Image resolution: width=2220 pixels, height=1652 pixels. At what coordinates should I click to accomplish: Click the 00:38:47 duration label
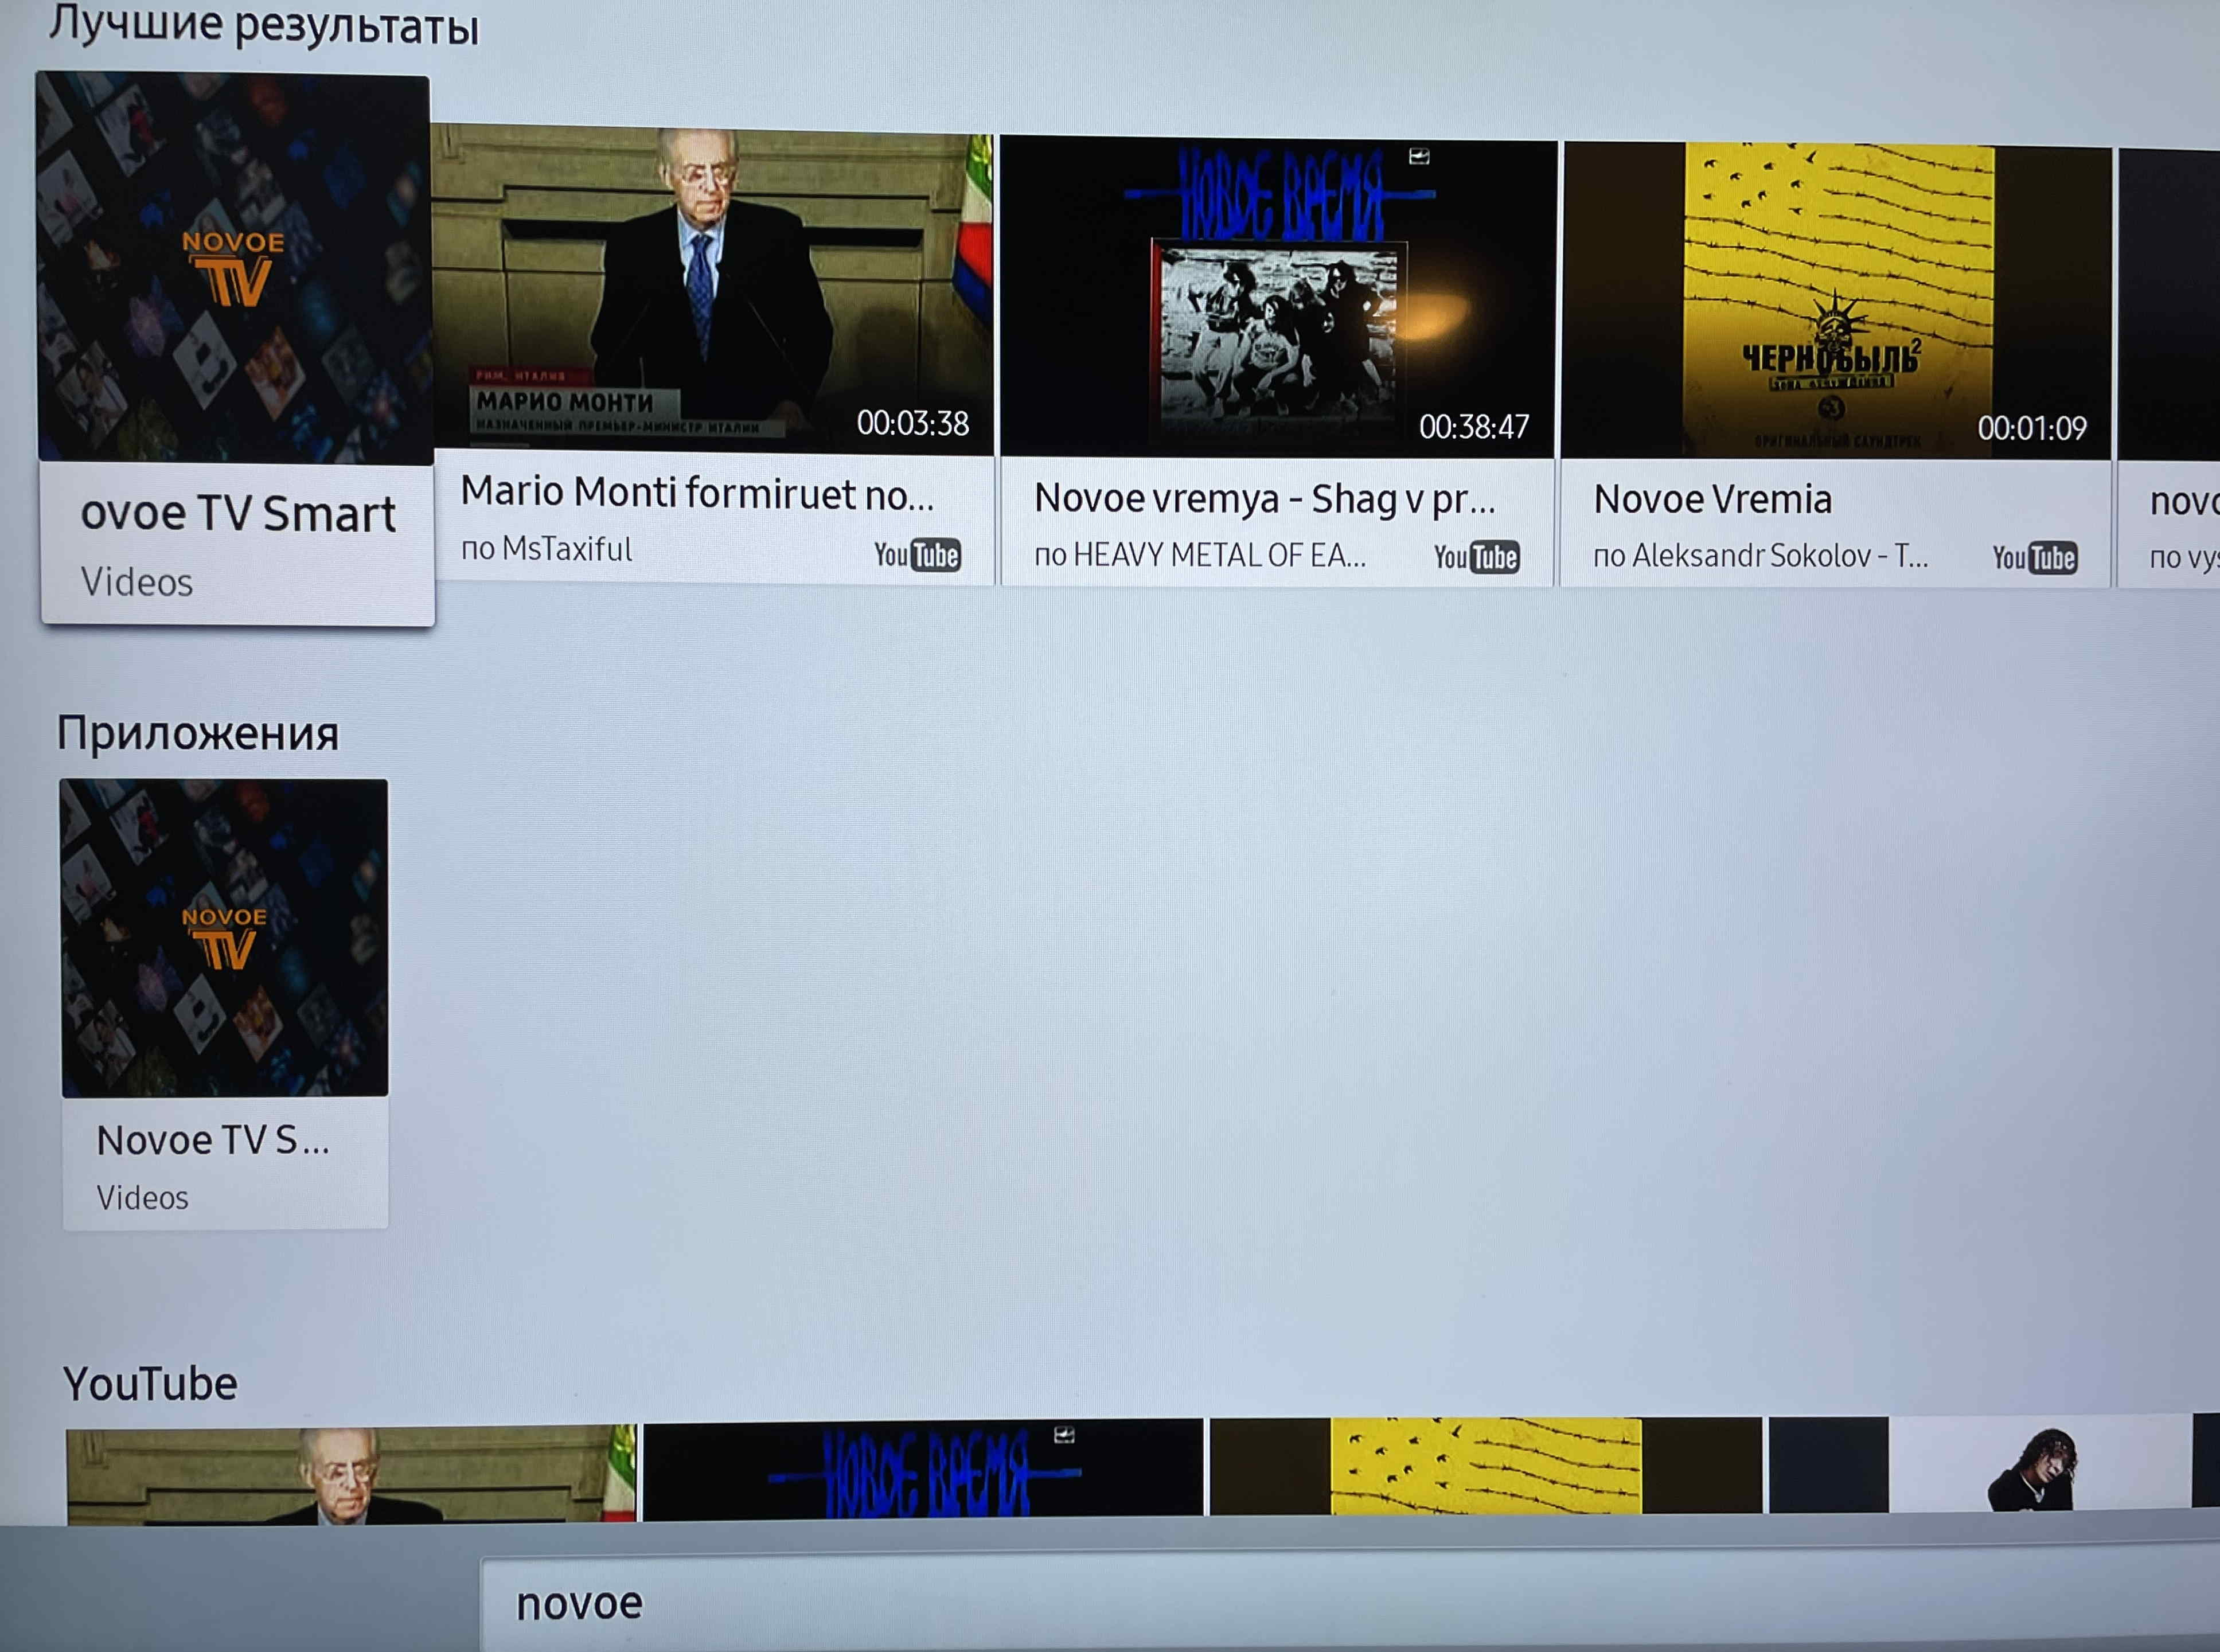pos(1474,428)
